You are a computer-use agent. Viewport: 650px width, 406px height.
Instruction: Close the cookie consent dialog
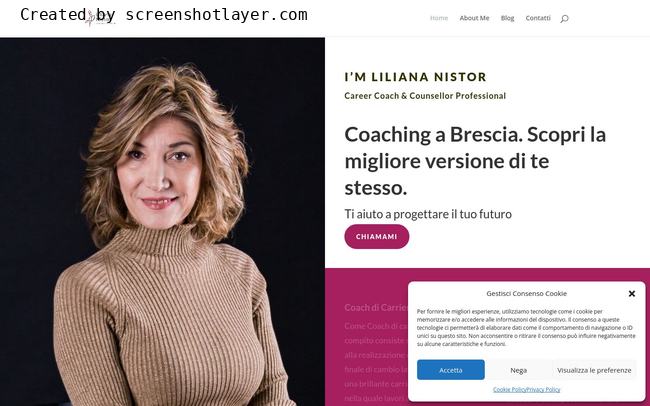(631, 294)
